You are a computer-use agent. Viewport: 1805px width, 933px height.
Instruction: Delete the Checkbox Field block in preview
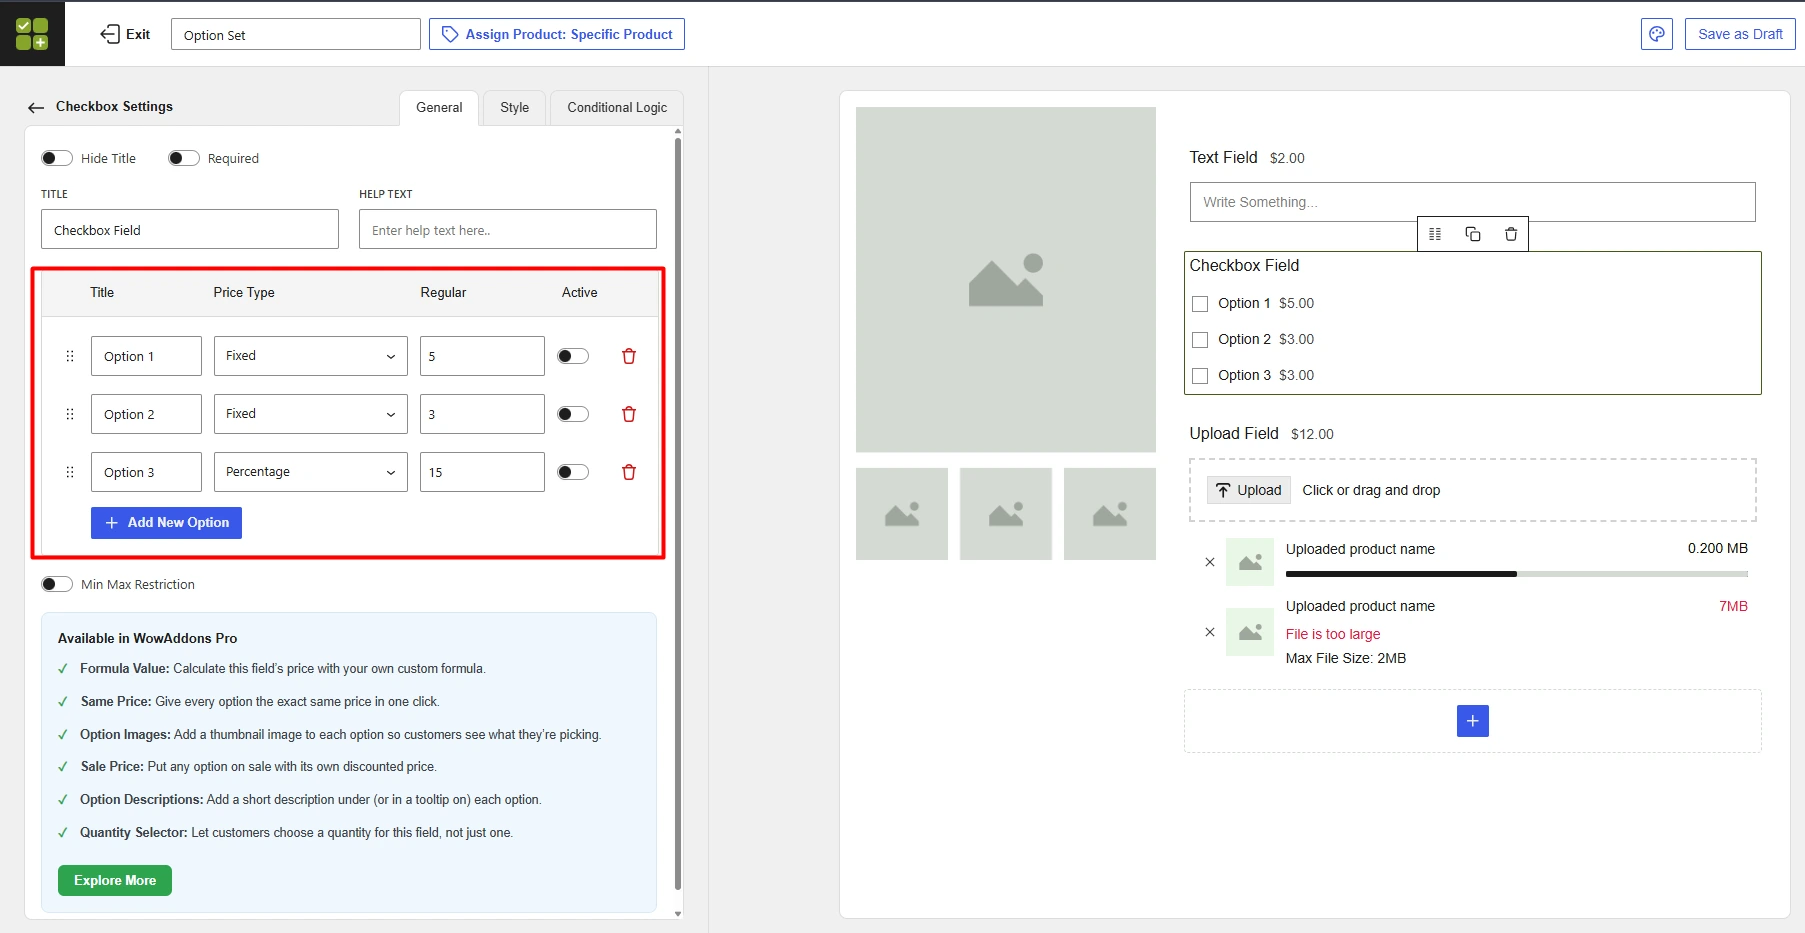click(1511, 234)
